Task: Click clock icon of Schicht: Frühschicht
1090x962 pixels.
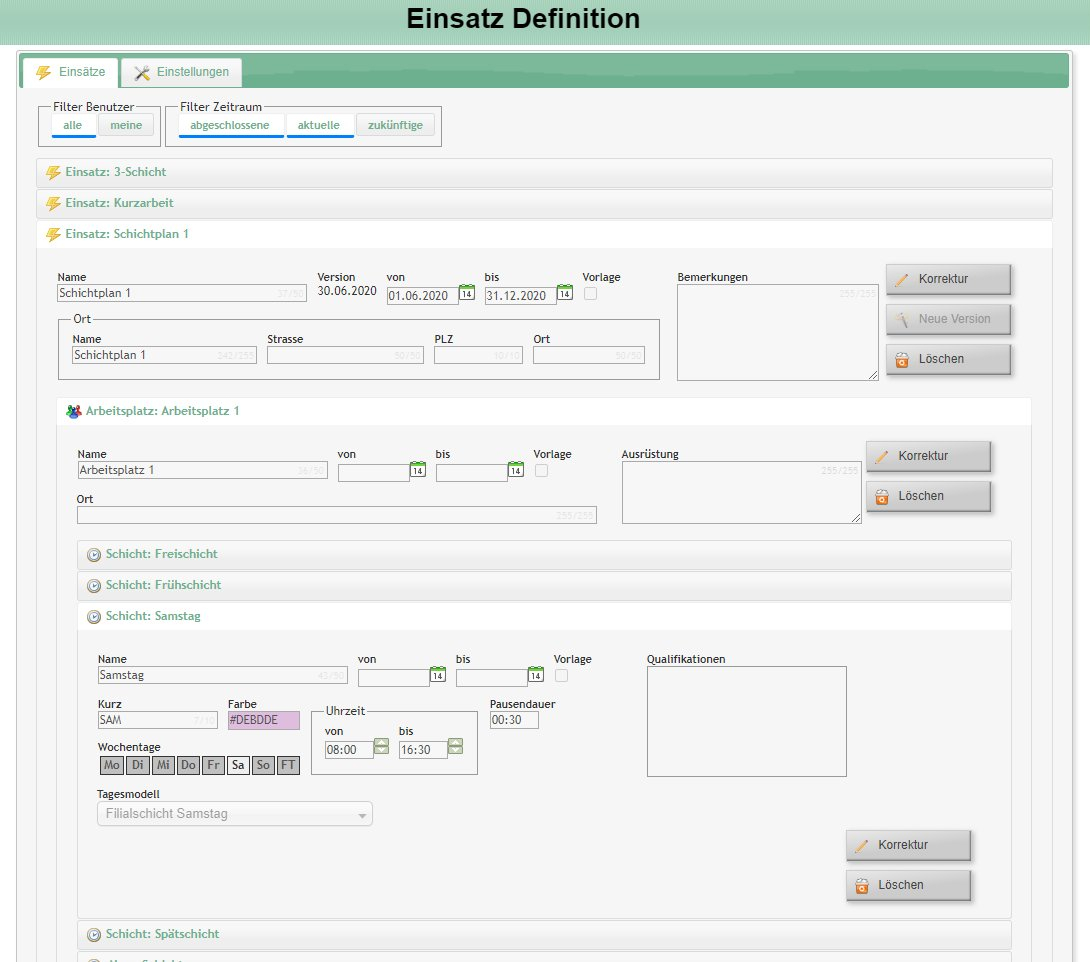Action: click(94, 586)
